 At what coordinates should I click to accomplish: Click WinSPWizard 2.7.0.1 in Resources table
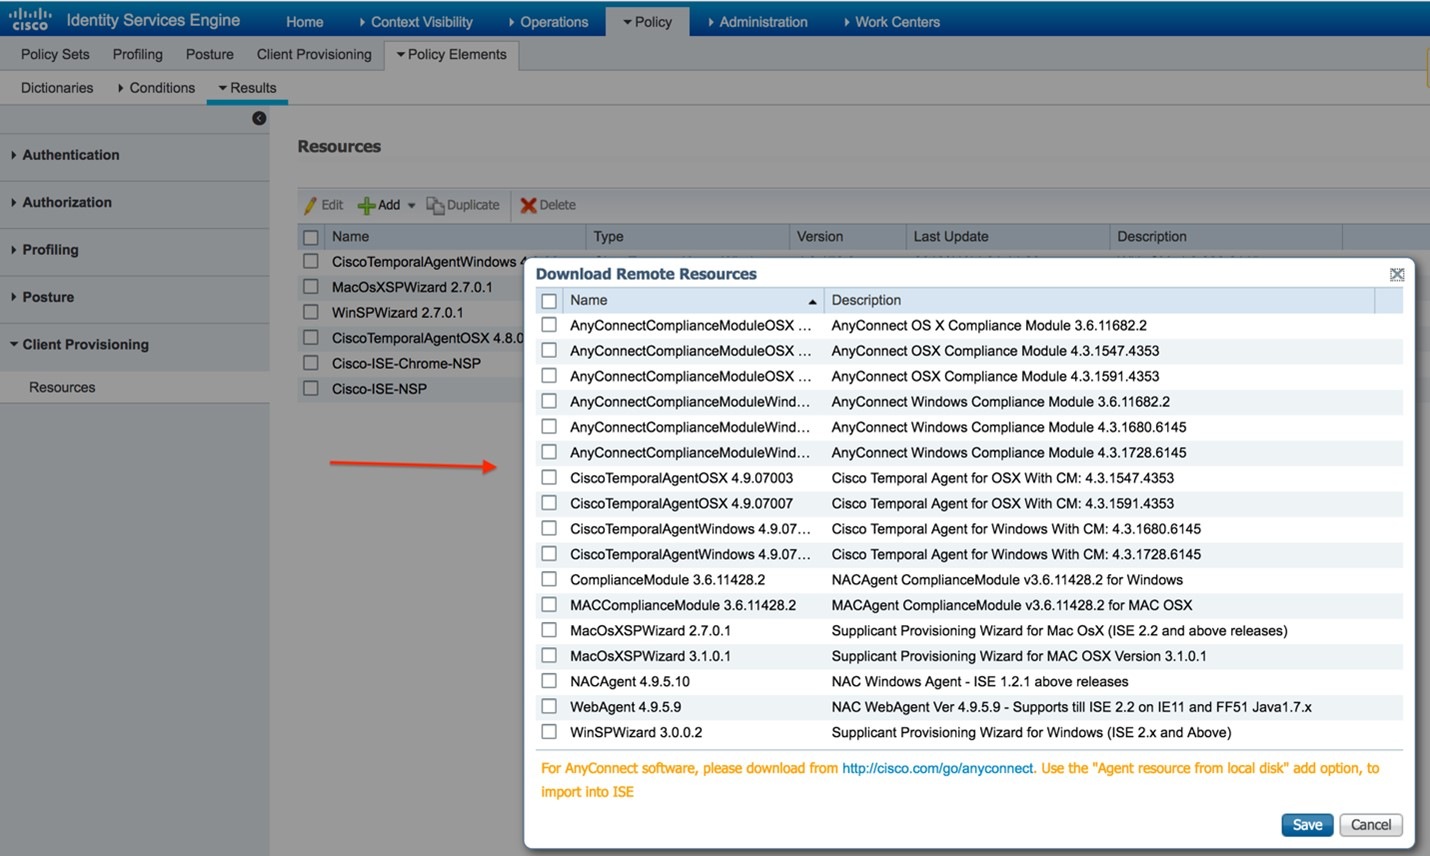(x=398, y=313)
